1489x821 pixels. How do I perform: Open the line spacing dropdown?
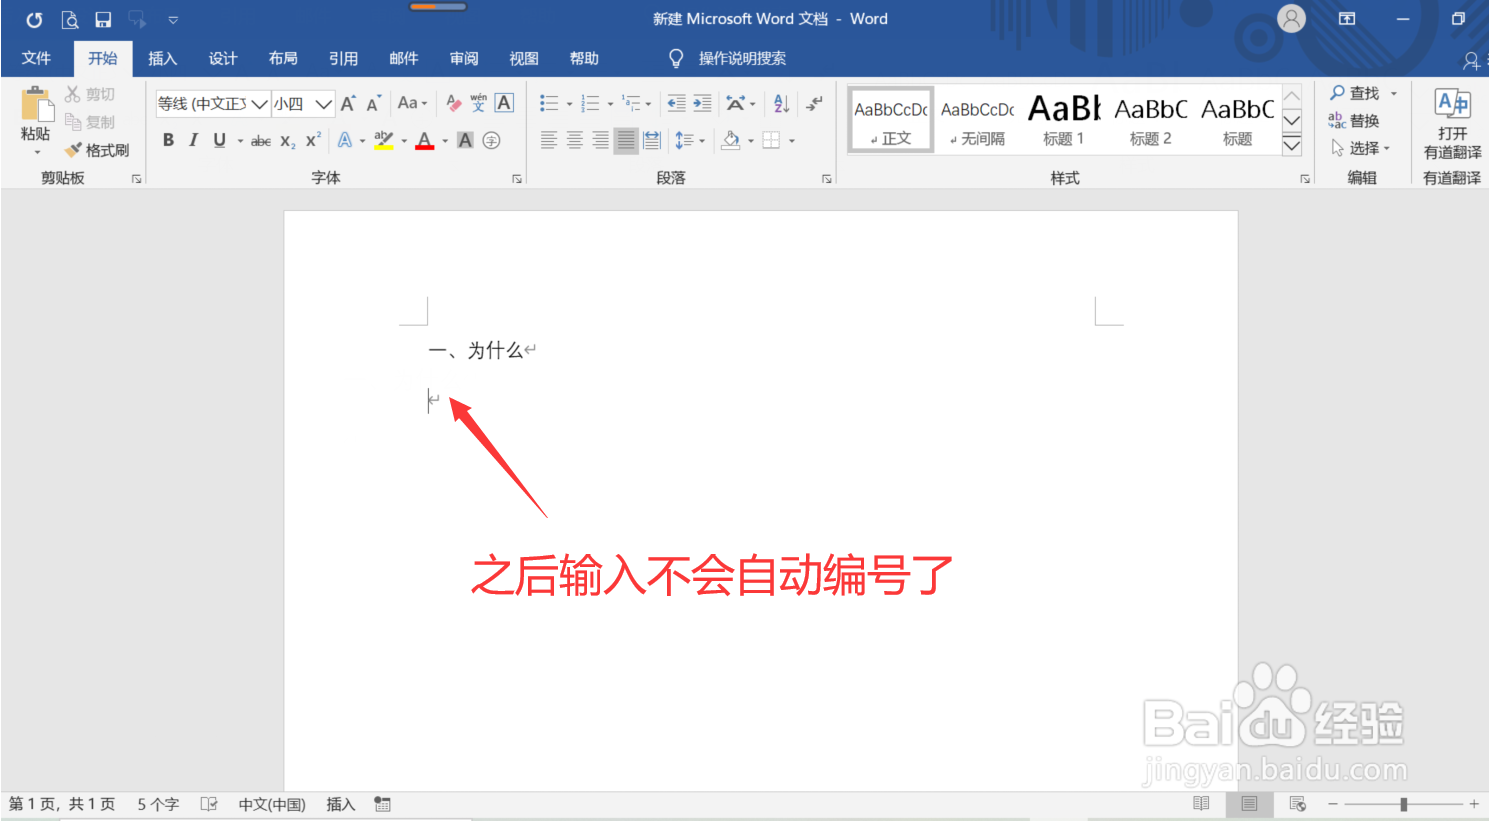coord(690,141)
